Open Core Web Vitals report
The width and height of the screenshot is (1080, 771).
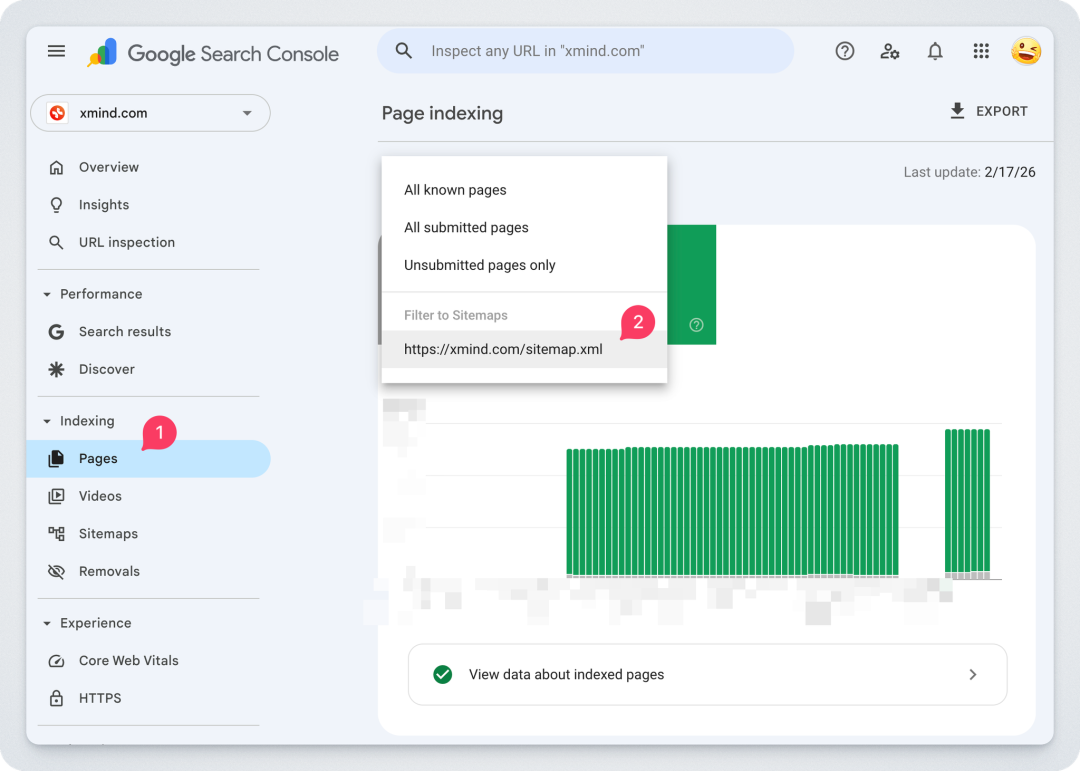pyautogui.click(x=149, y=661)
